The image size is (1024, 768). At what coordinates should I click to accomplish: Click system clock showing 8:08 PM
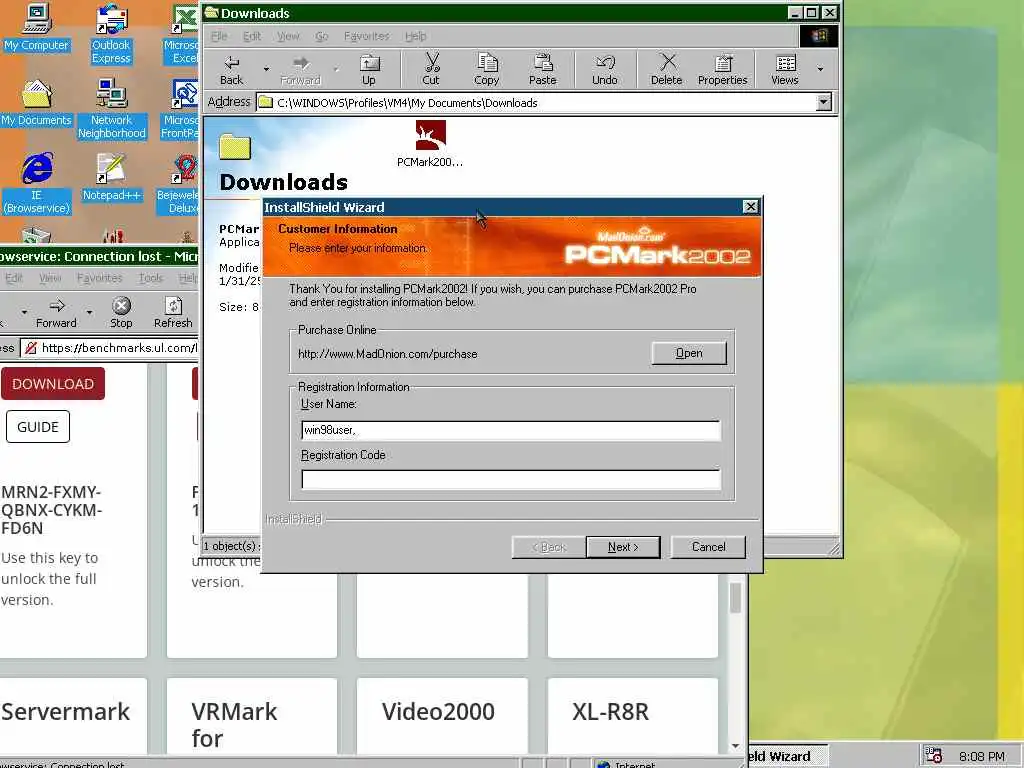pos(982,757)
